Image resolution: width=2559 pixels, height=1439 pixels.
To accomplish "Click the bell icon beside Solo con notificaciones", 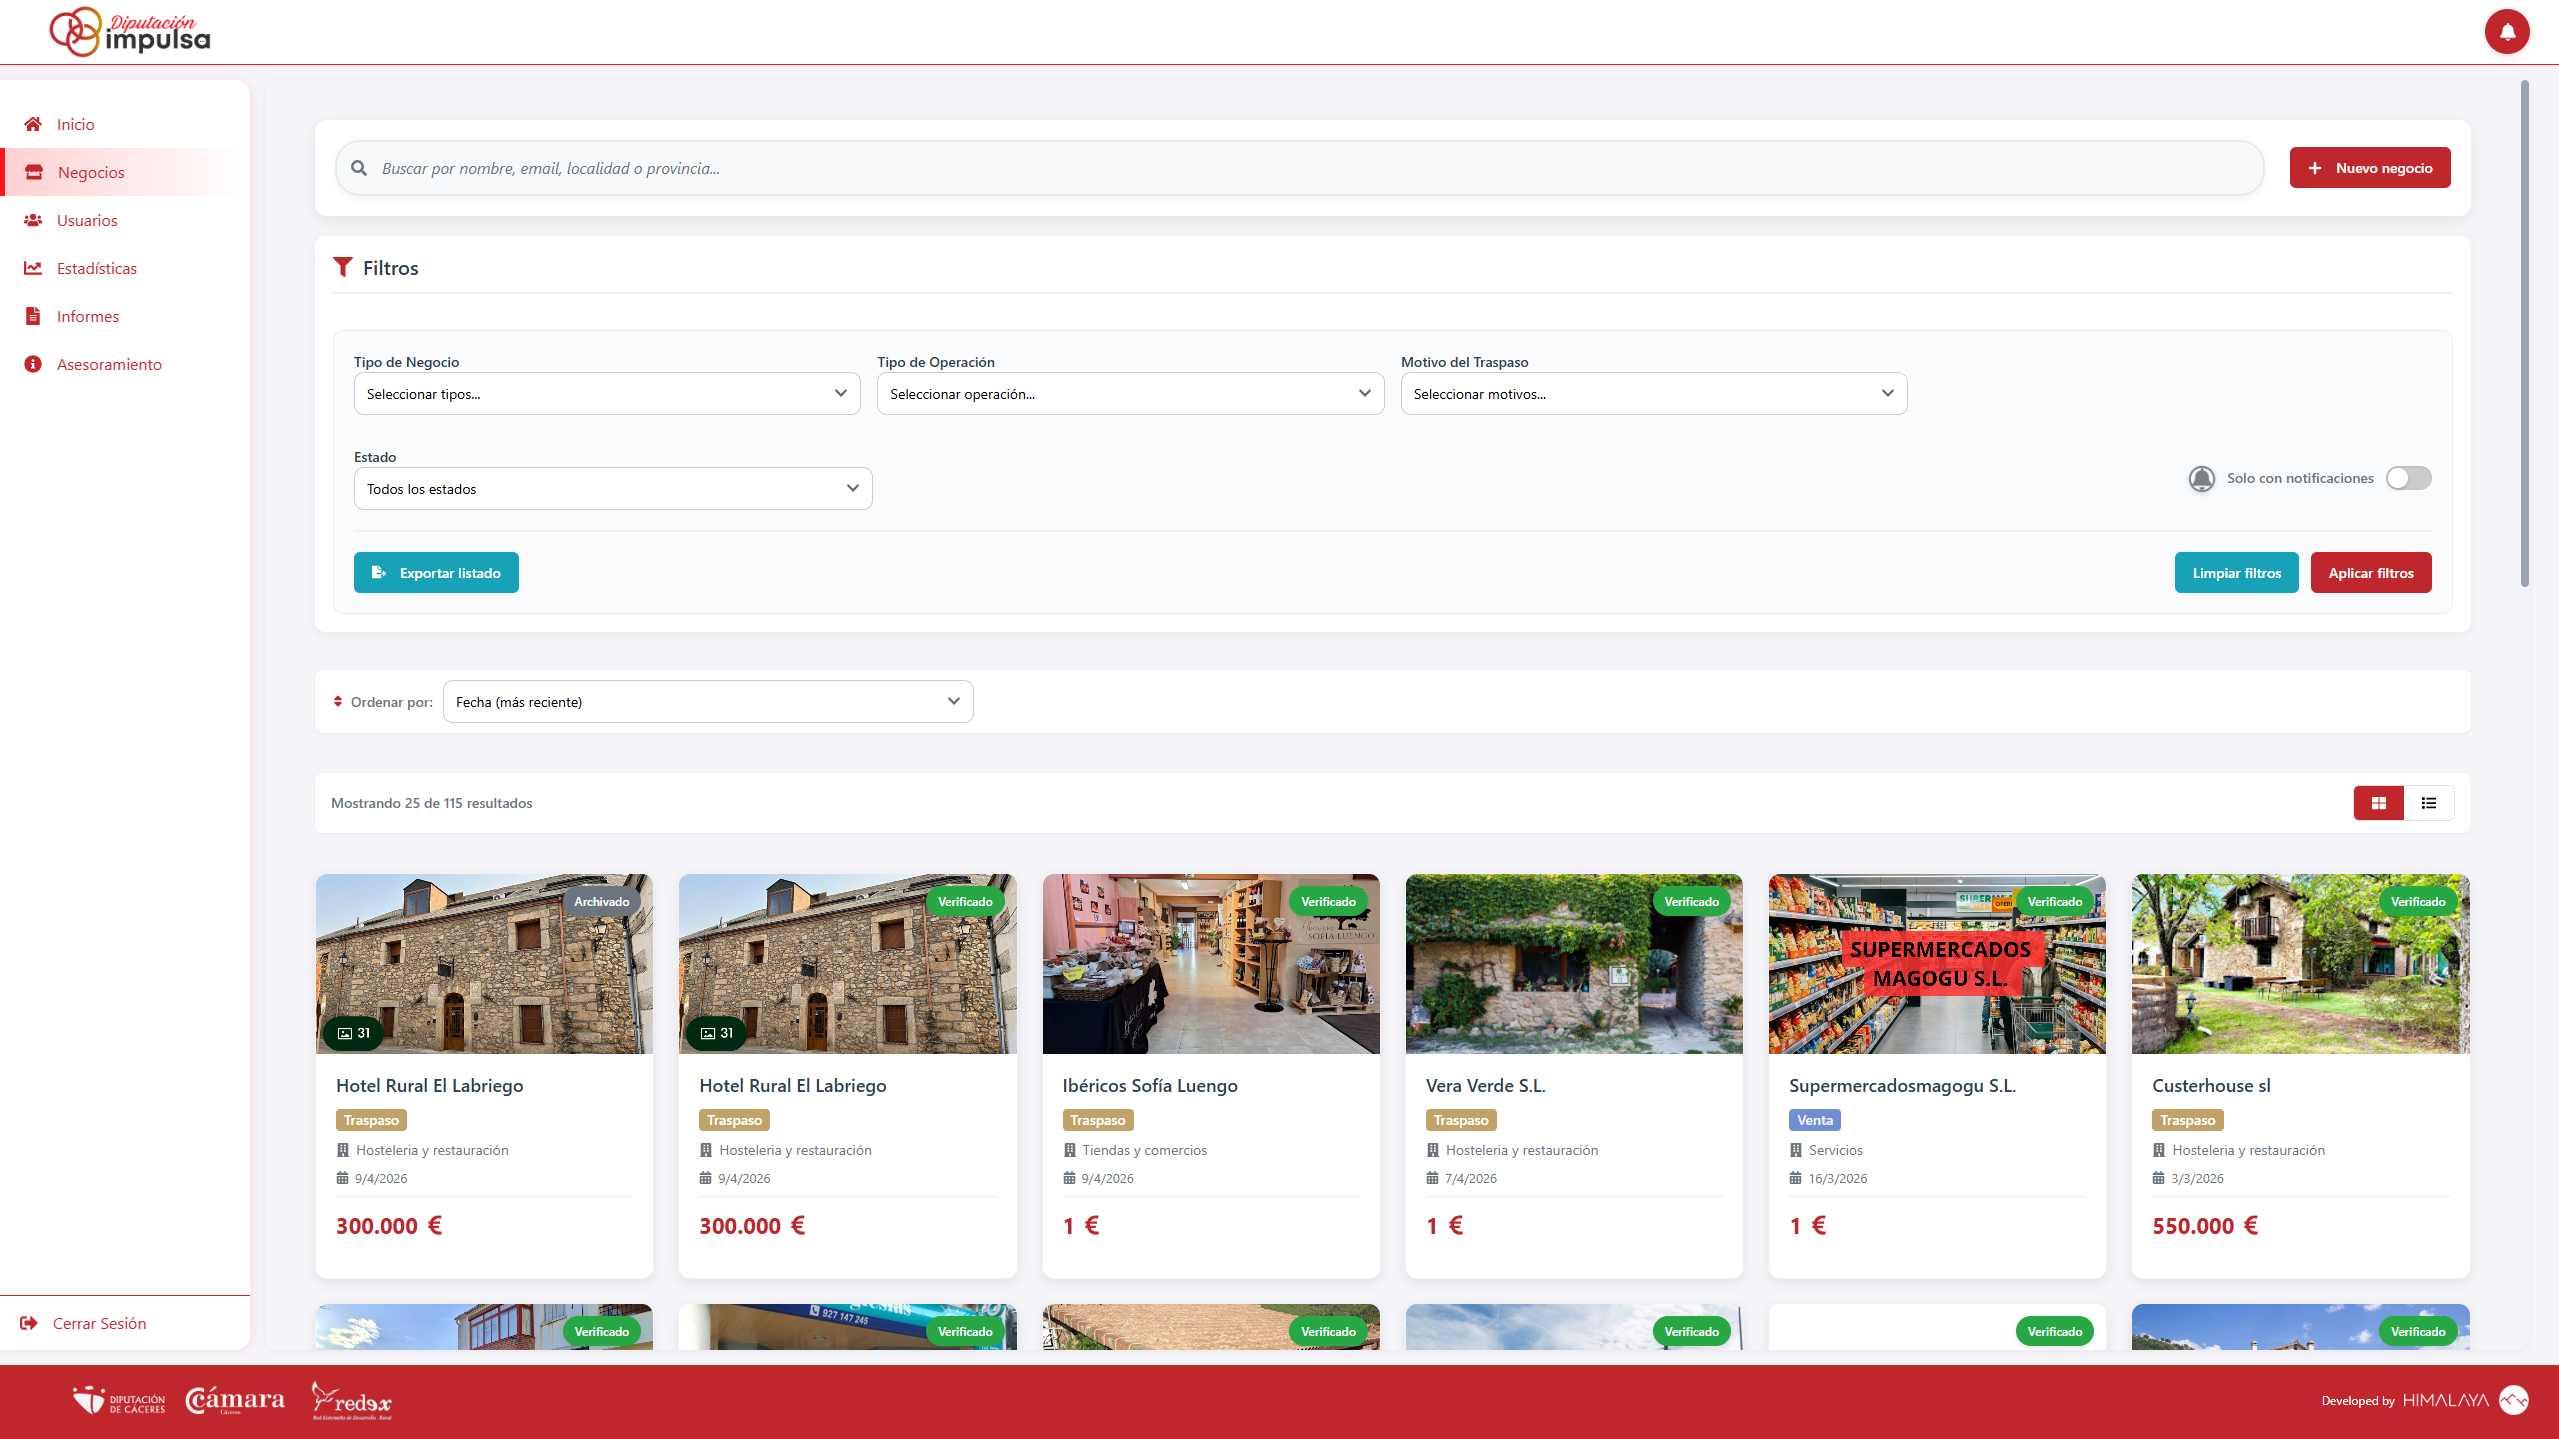I will pos(2201,478).
